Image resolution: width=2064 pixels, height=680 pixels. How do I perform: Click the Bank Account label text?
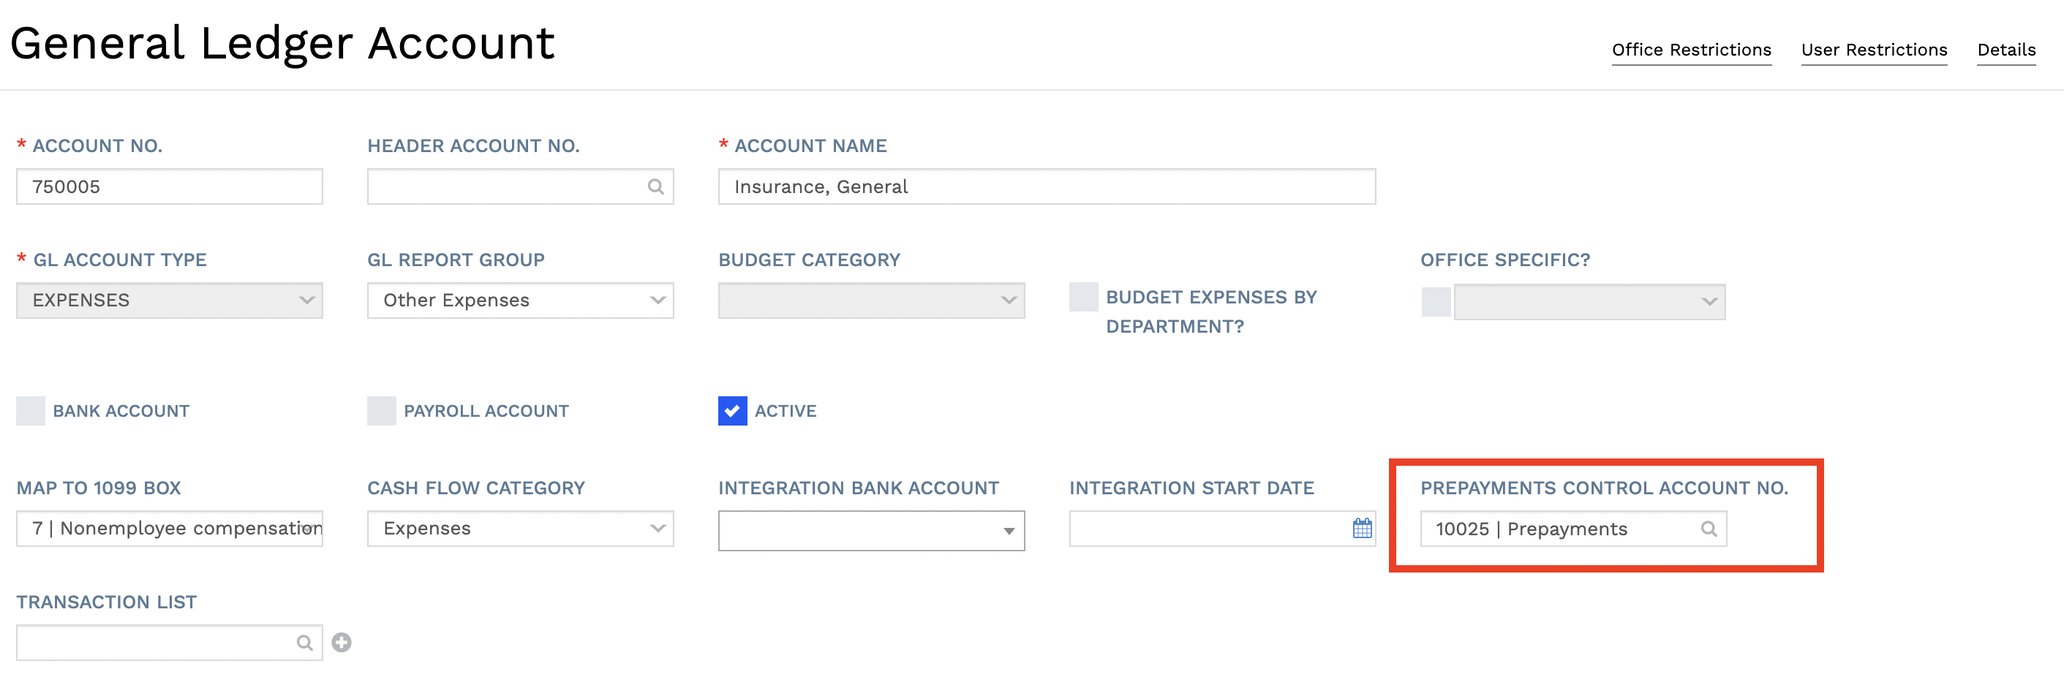point(121,411)
